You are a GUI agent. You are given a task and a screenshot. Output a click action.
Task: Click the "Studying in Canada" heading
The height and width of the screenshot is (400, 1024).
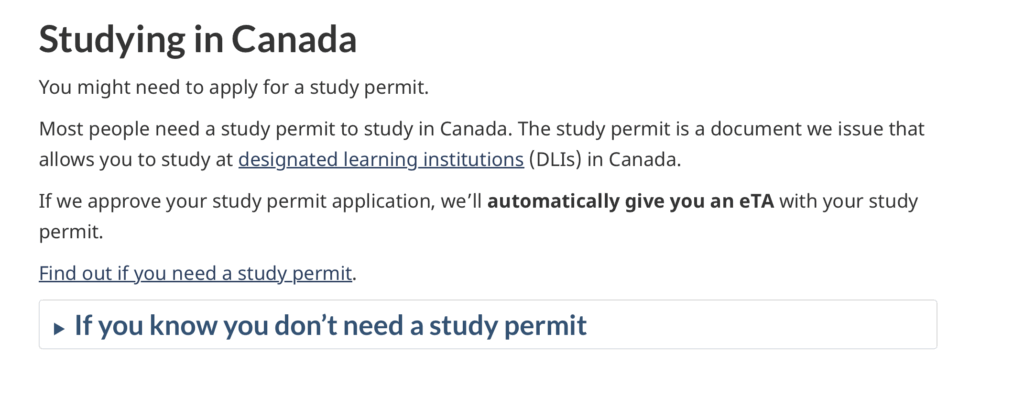[197, 41]
